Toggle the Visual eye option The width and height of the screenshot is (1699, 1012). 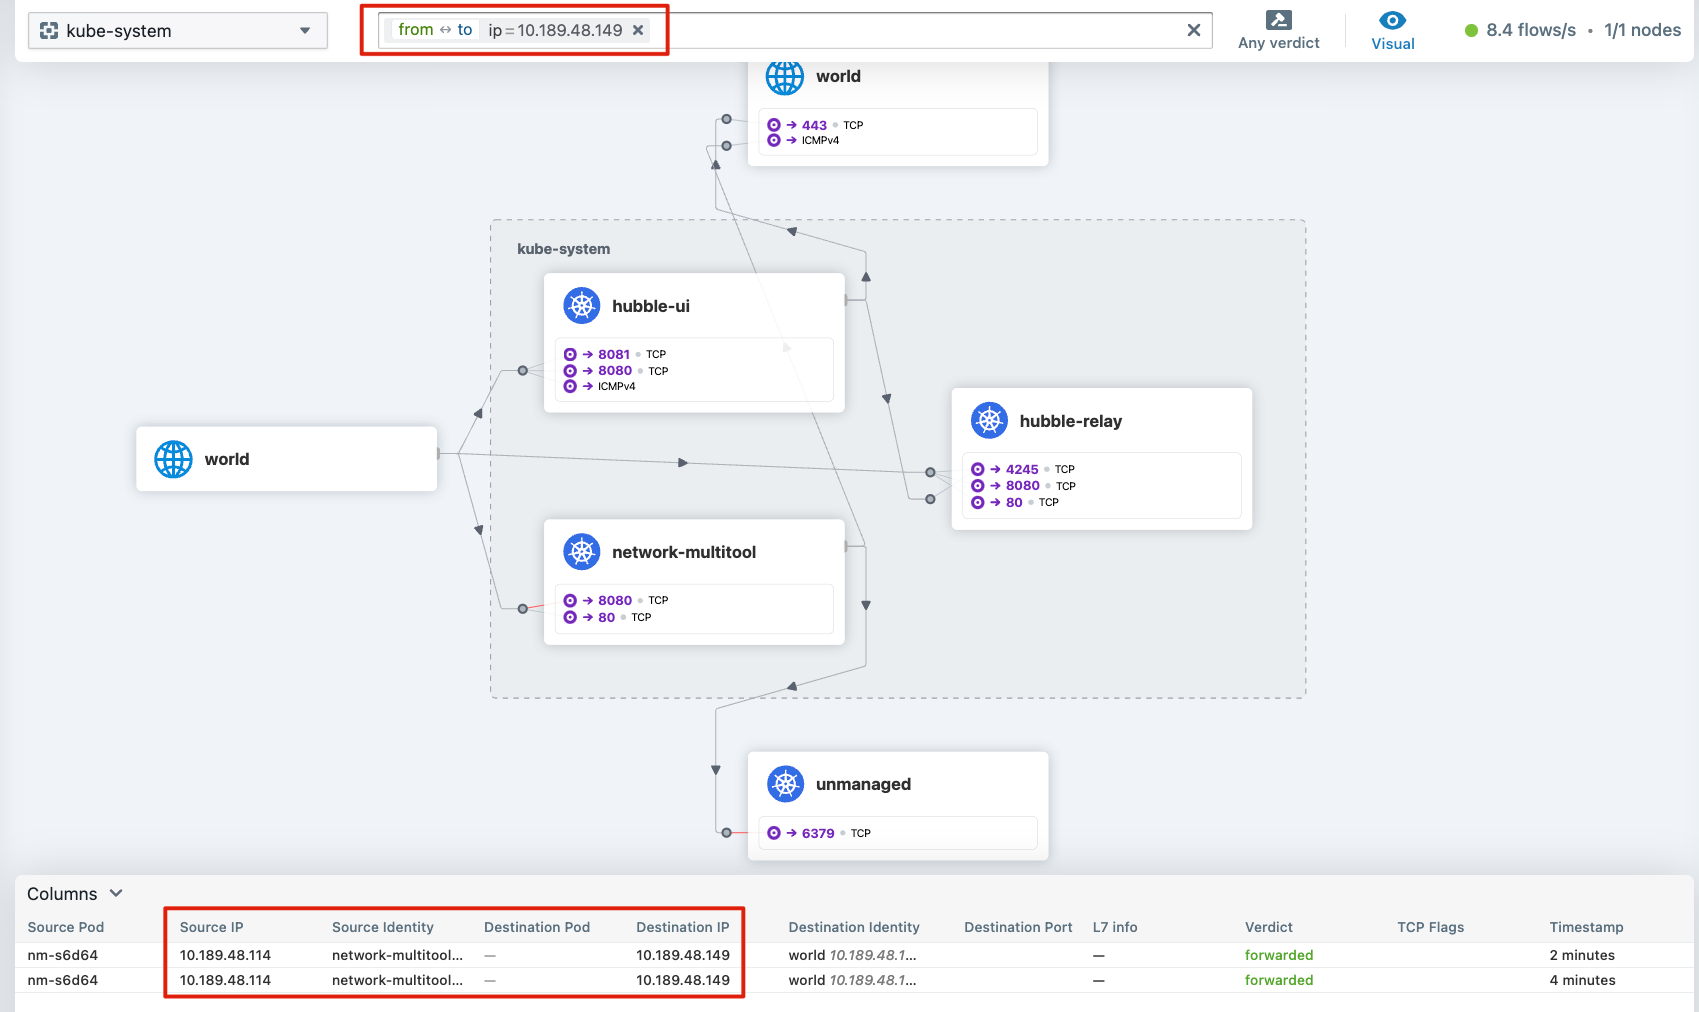pyautogui.click(x=1392, y=30)
